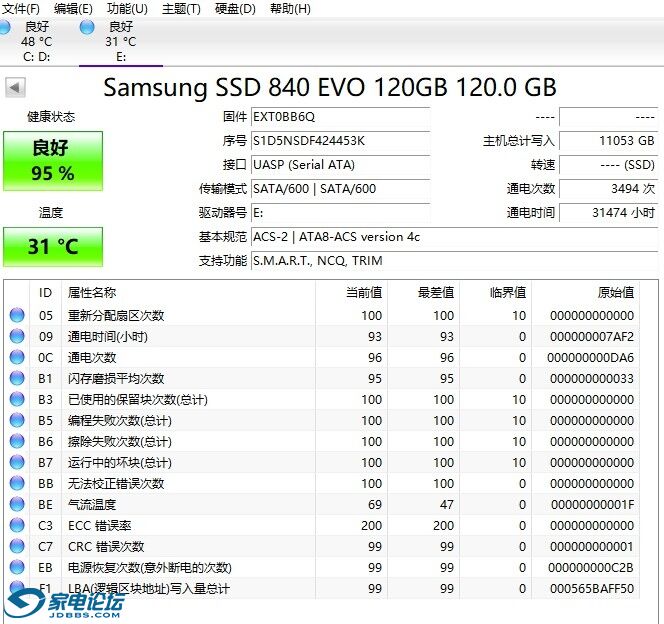Select attribute name 通电时间(小时)
The height and width of the screenshot is (624, 664).
tap(108, 337)
